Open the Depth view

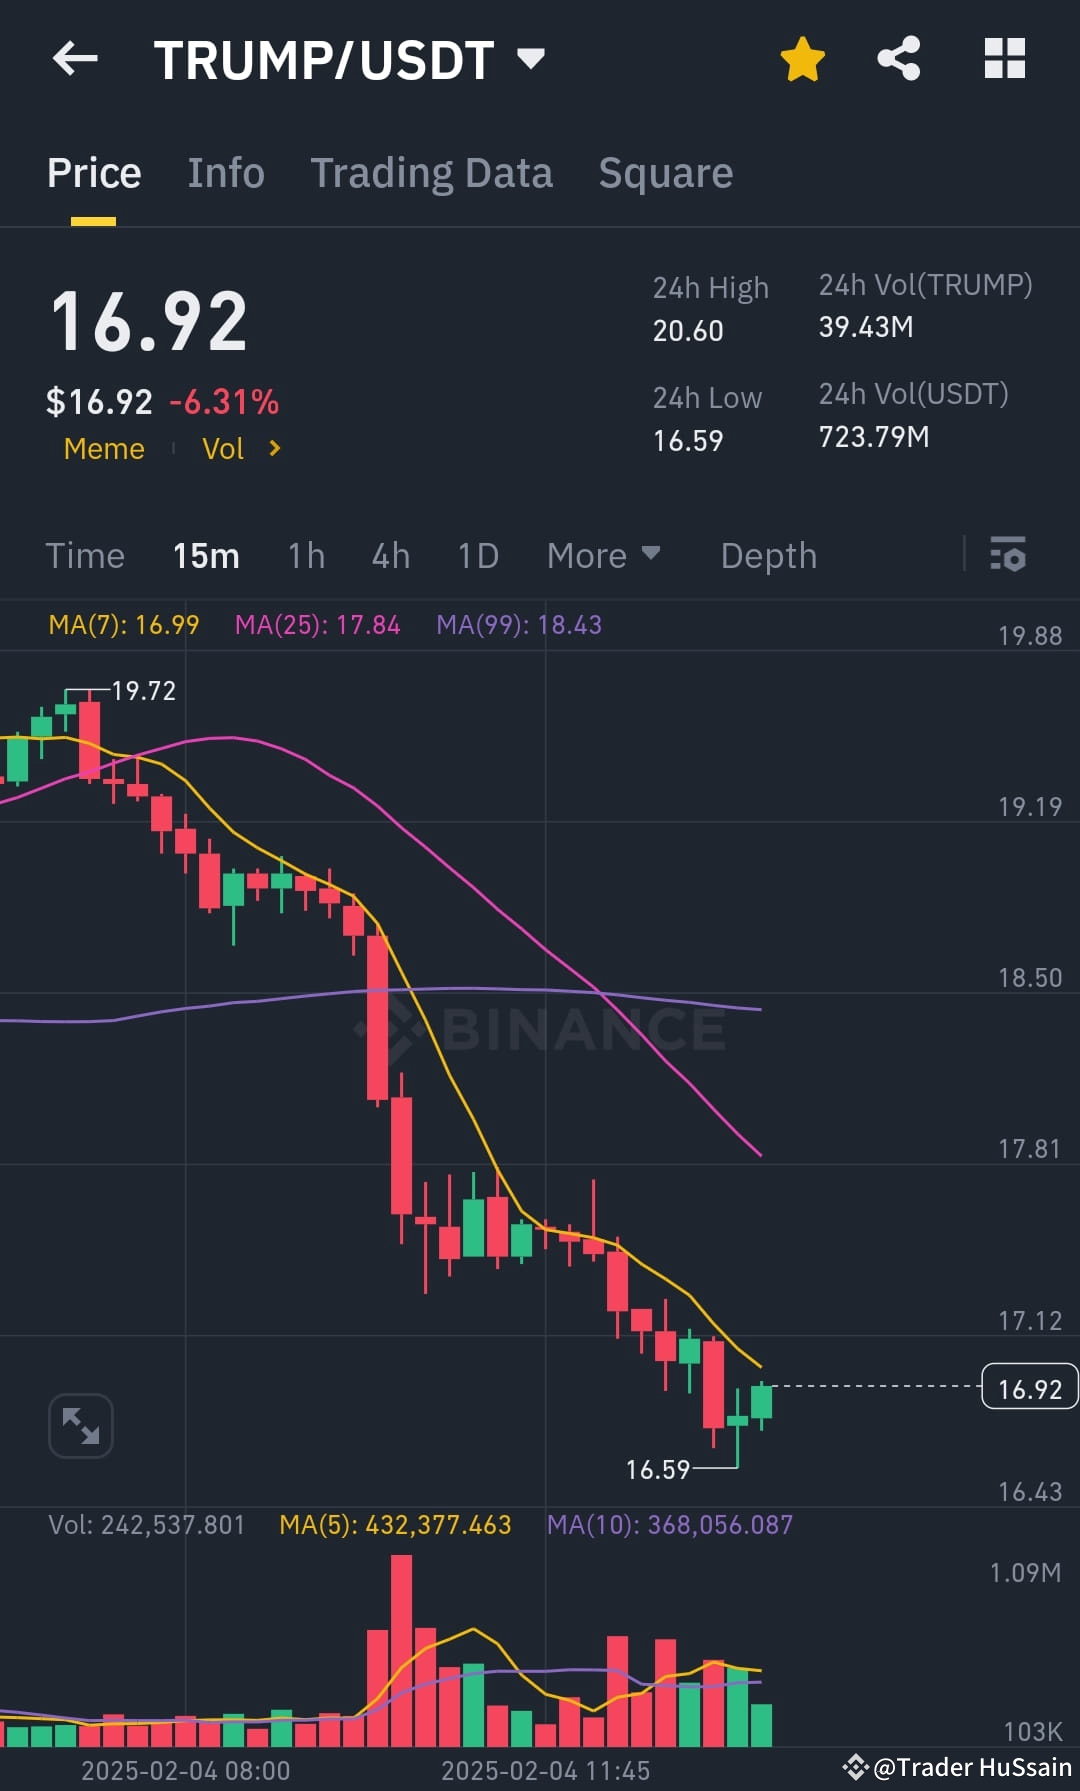pos(768,556)
